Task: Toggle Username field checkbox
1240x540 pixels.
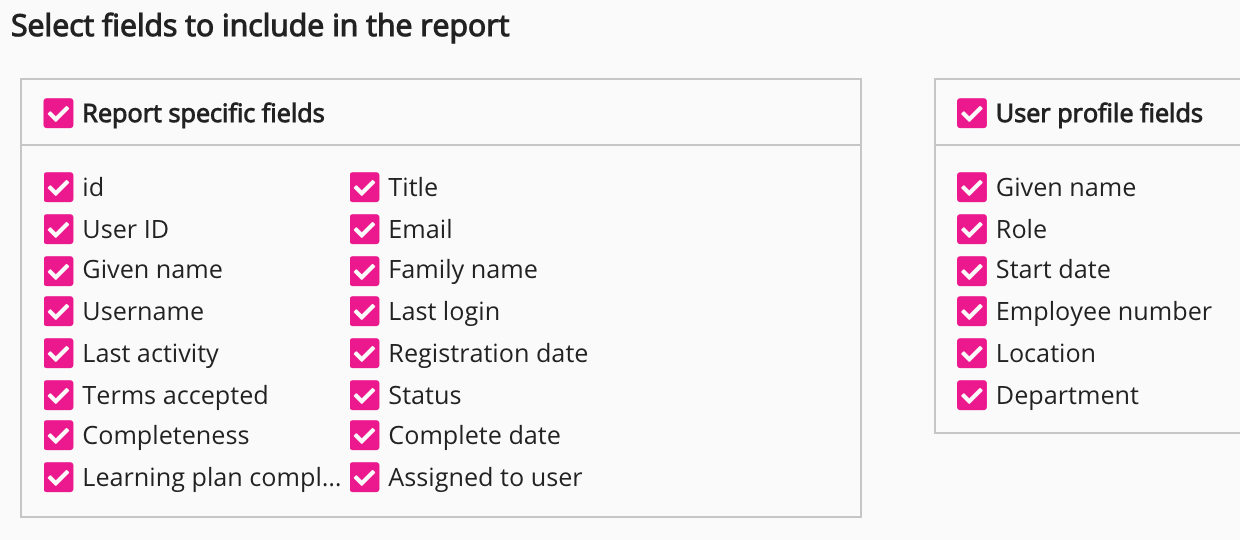Action: [x=59, y=311]
